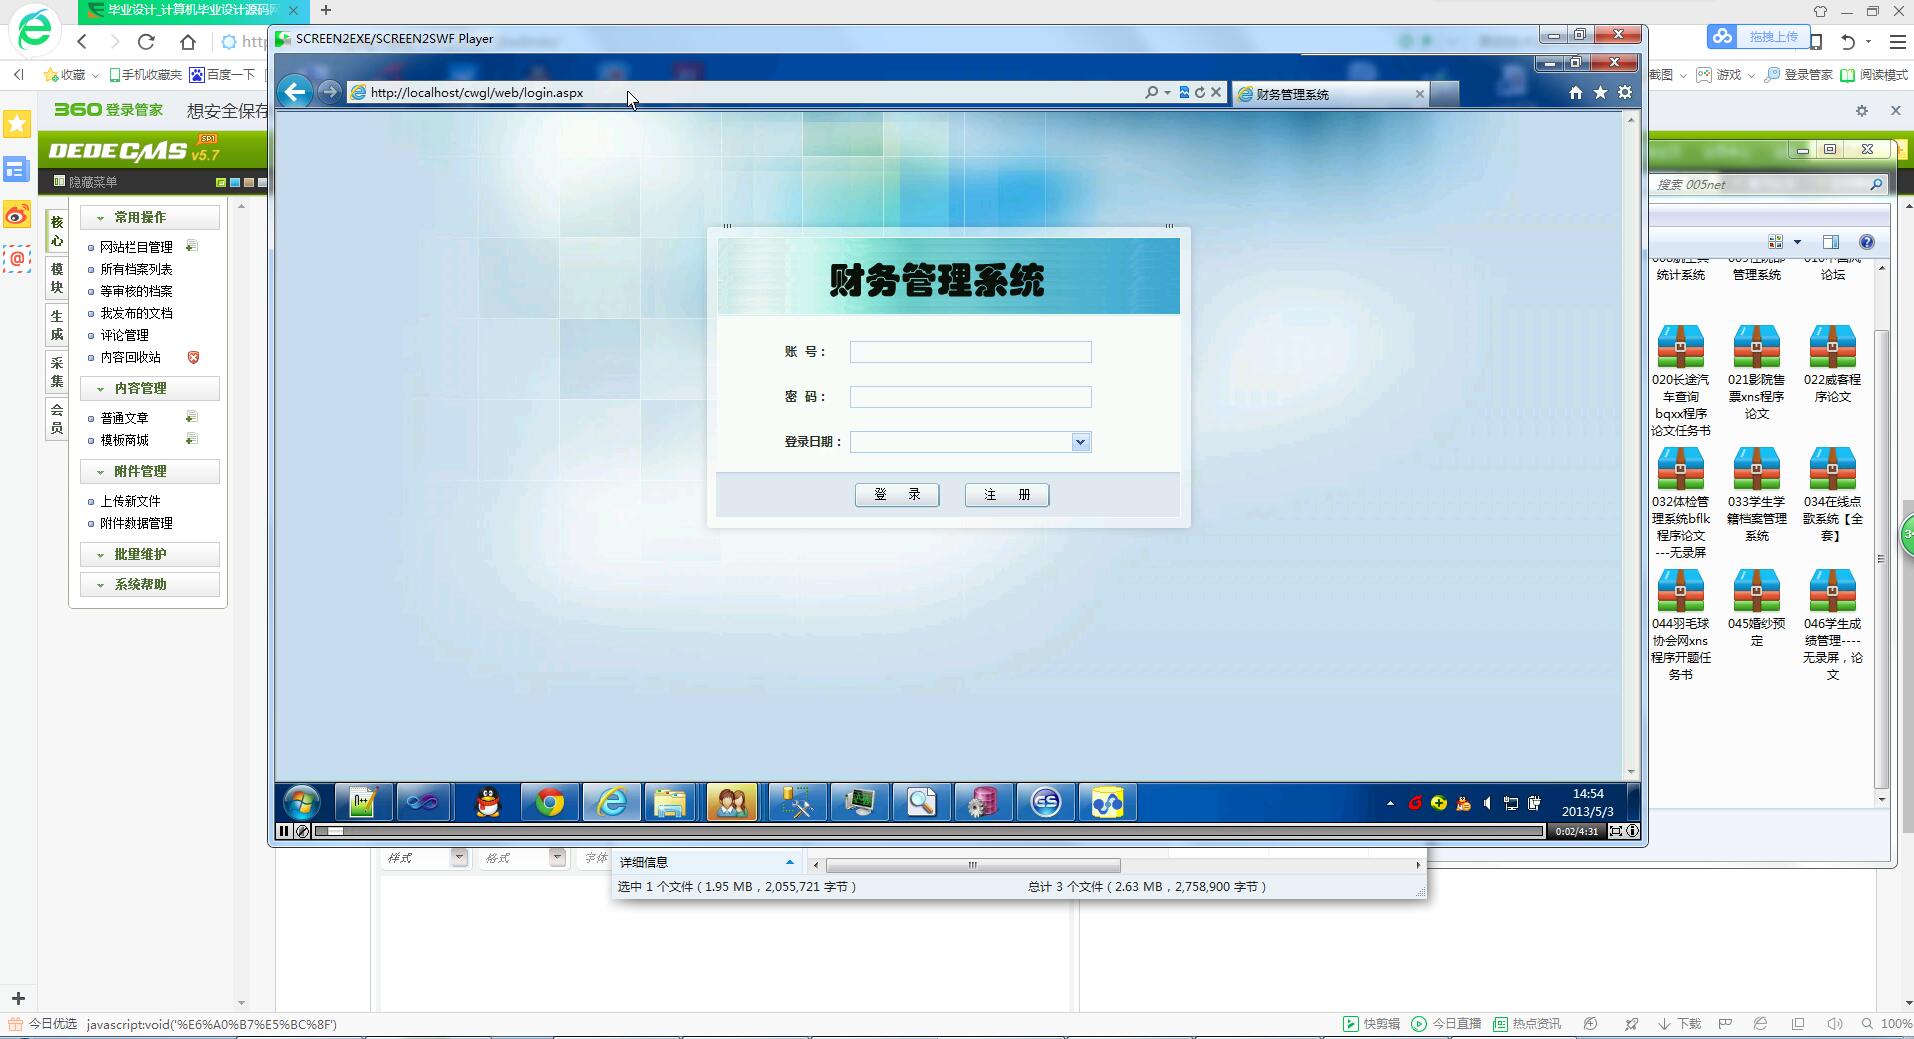The height and width of the screenshot is (1039, 1914).
Task: Click the 密码 input field
Action: click(970, 397)
